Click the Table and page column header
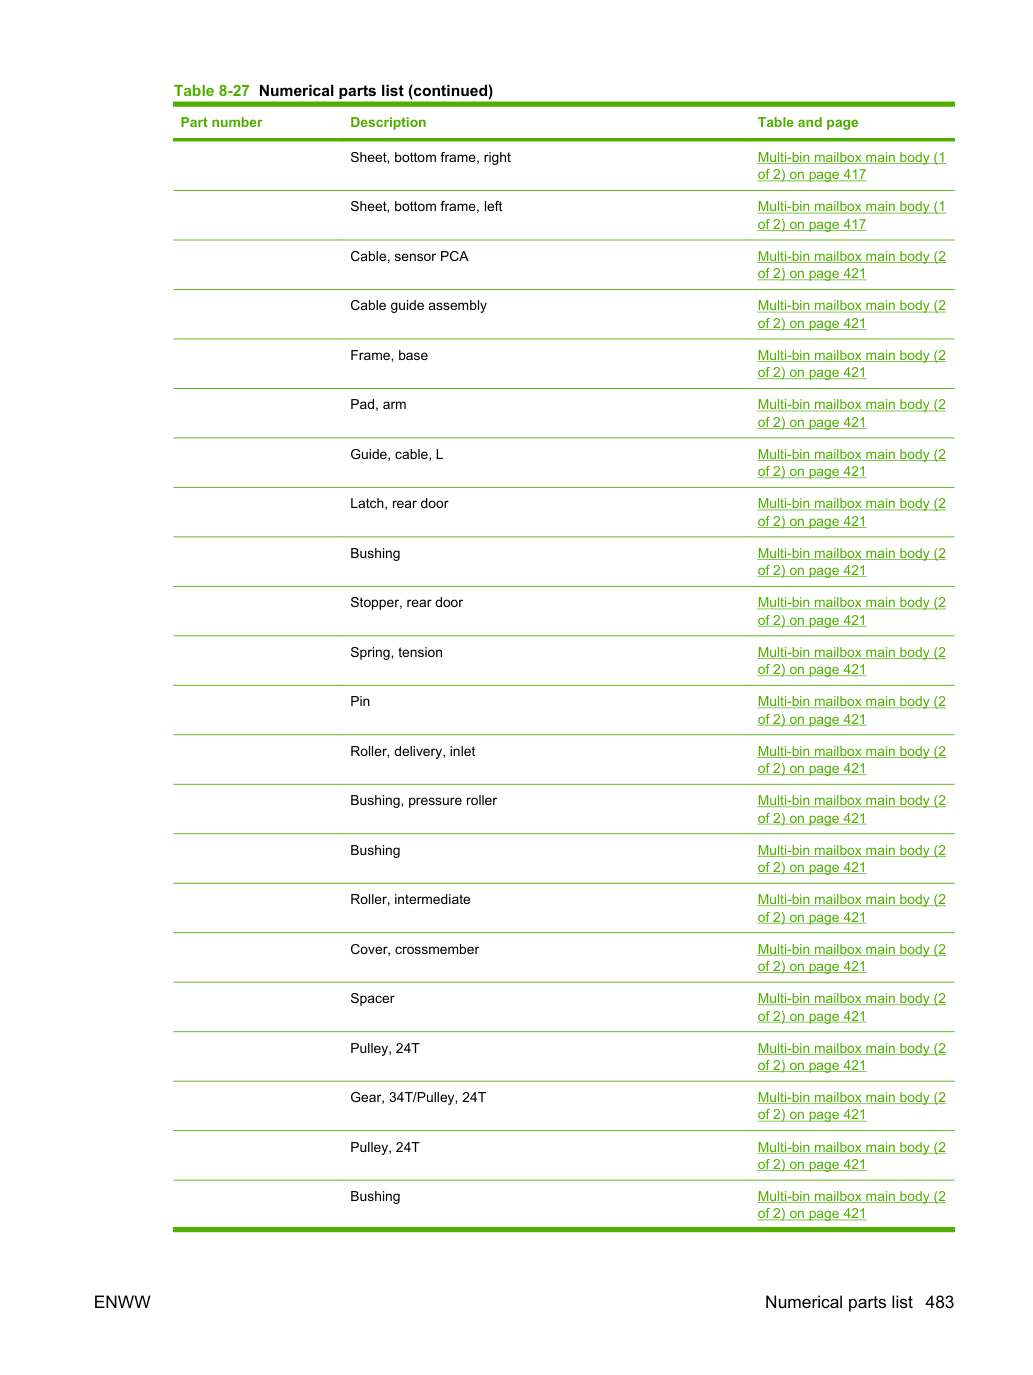The width and height of the screenshot is (1033, 1375). click(x=808, y=122)
